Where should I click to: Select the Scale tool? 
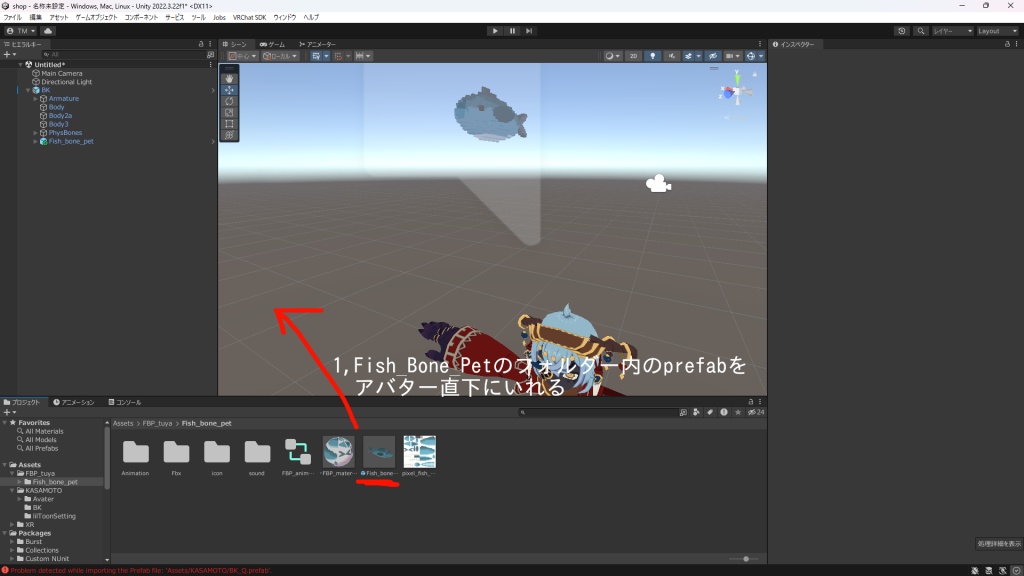[x=229, y=112]
